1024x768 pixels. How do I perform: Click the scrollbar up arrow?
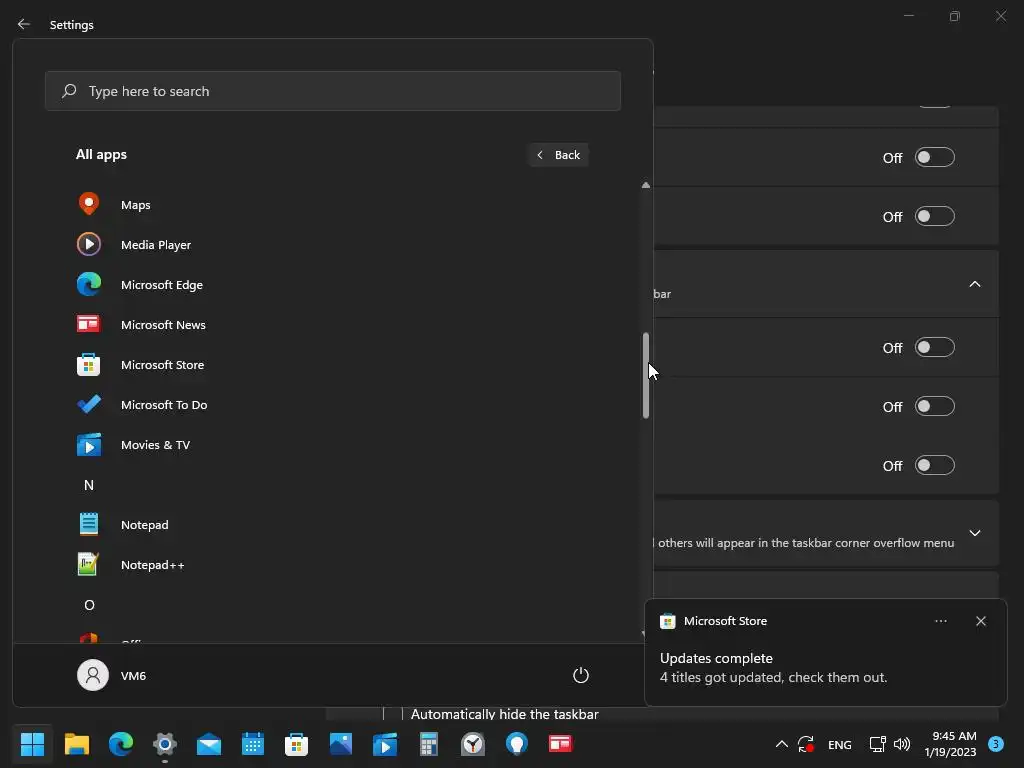coord(646,185)
